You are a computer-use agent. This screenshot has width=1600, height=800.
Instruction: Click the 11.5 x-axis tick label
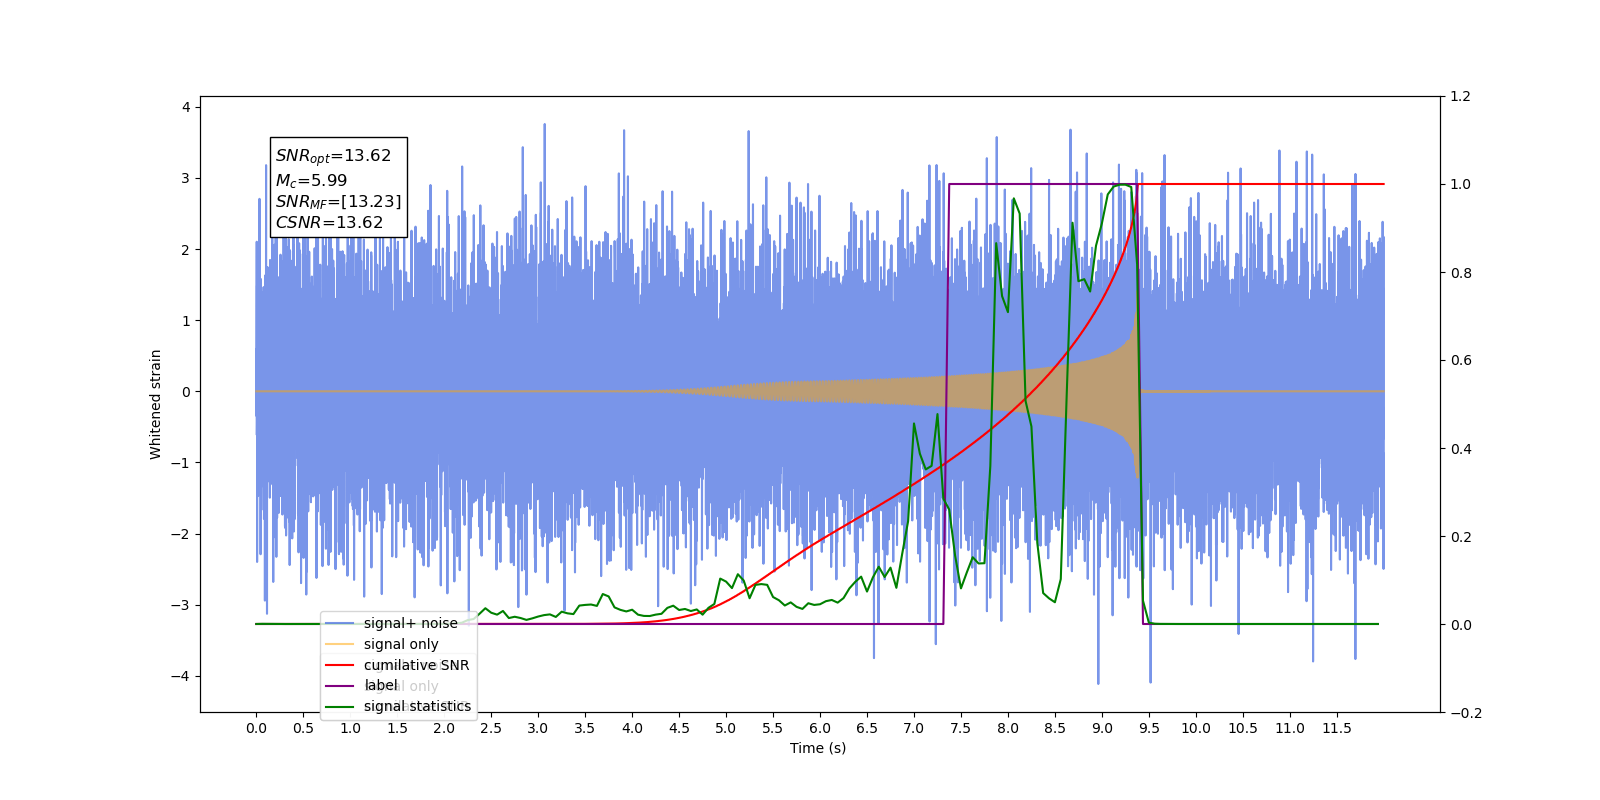click(x=1337, y=728)
